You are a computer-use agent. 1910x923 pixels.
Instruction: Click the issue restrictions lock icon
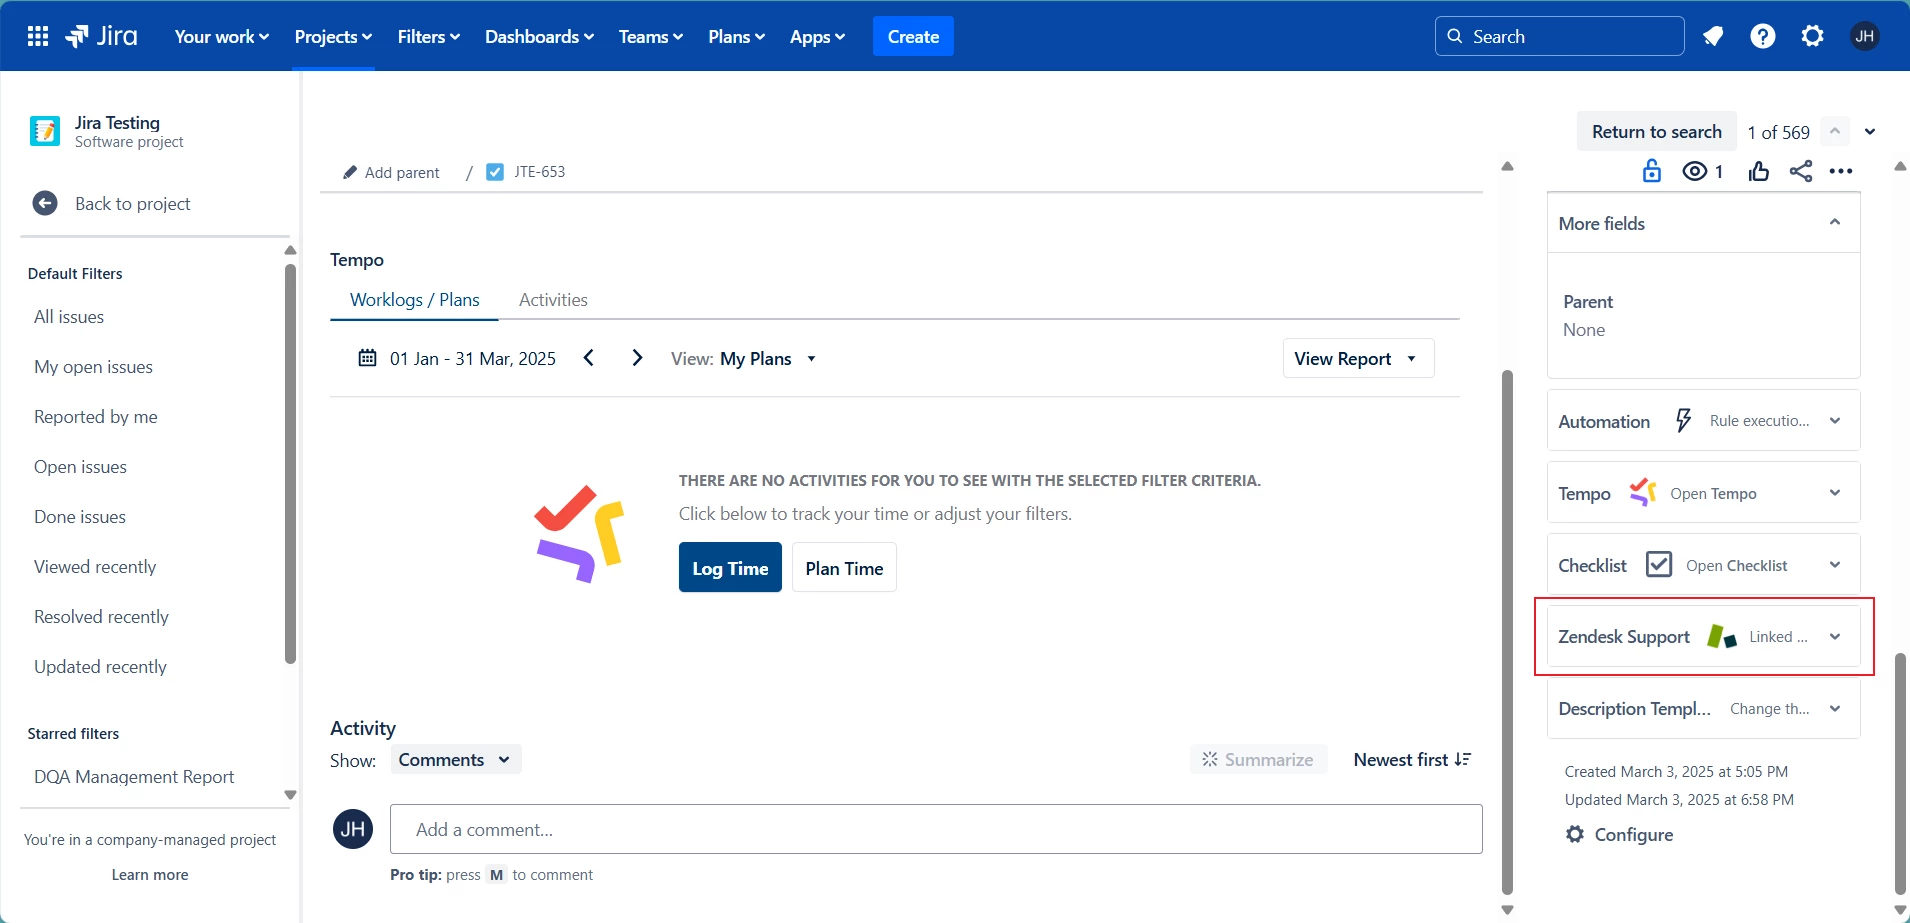tap(1652, 171)
